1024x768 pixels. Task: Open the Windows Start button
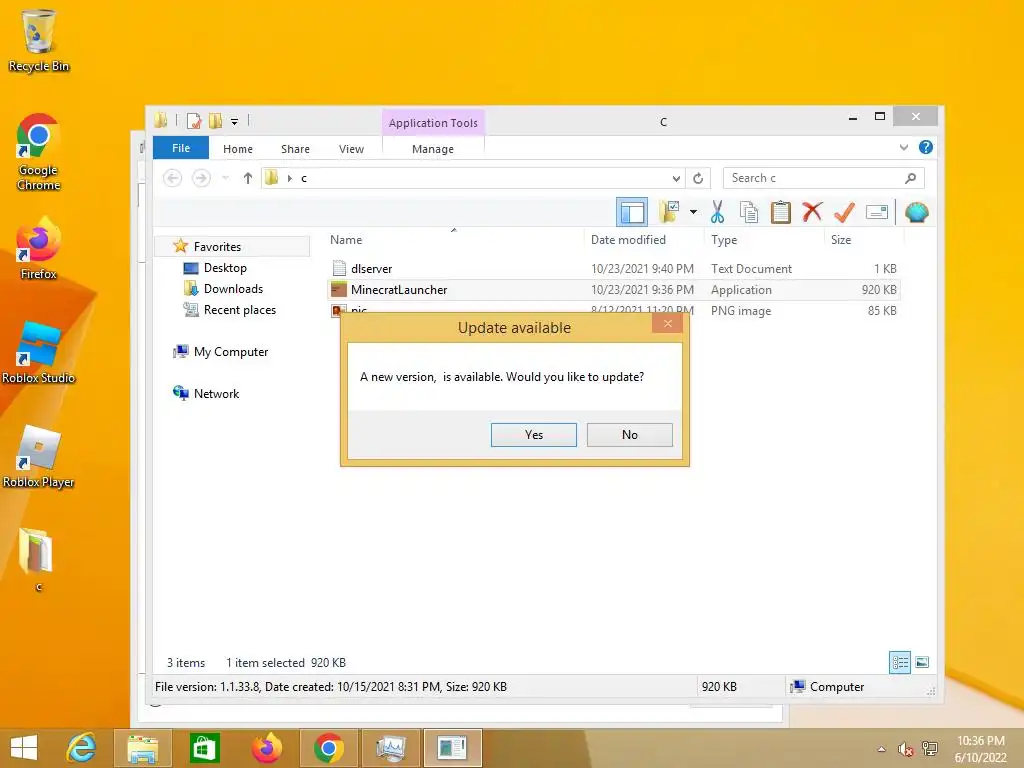[x=24, y=748]
